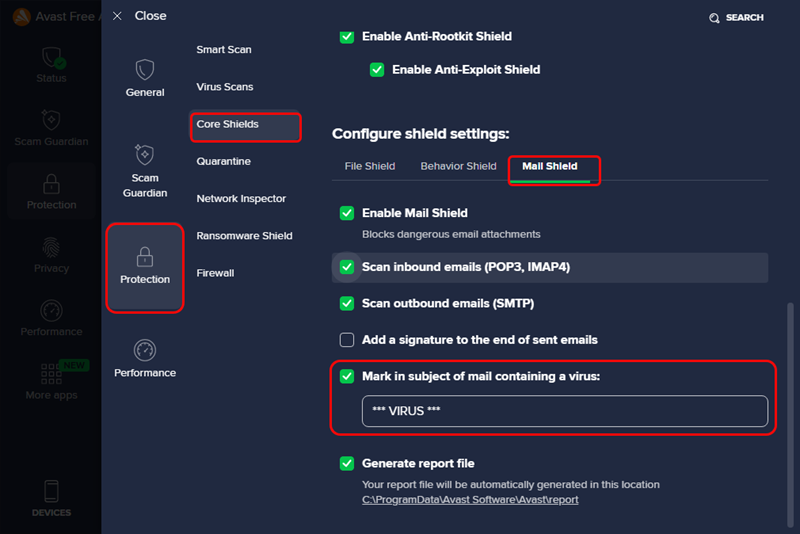The image size is (800, 534).
Task: Enable Add a signature to sent emails
Action: [x=347, y=340]
